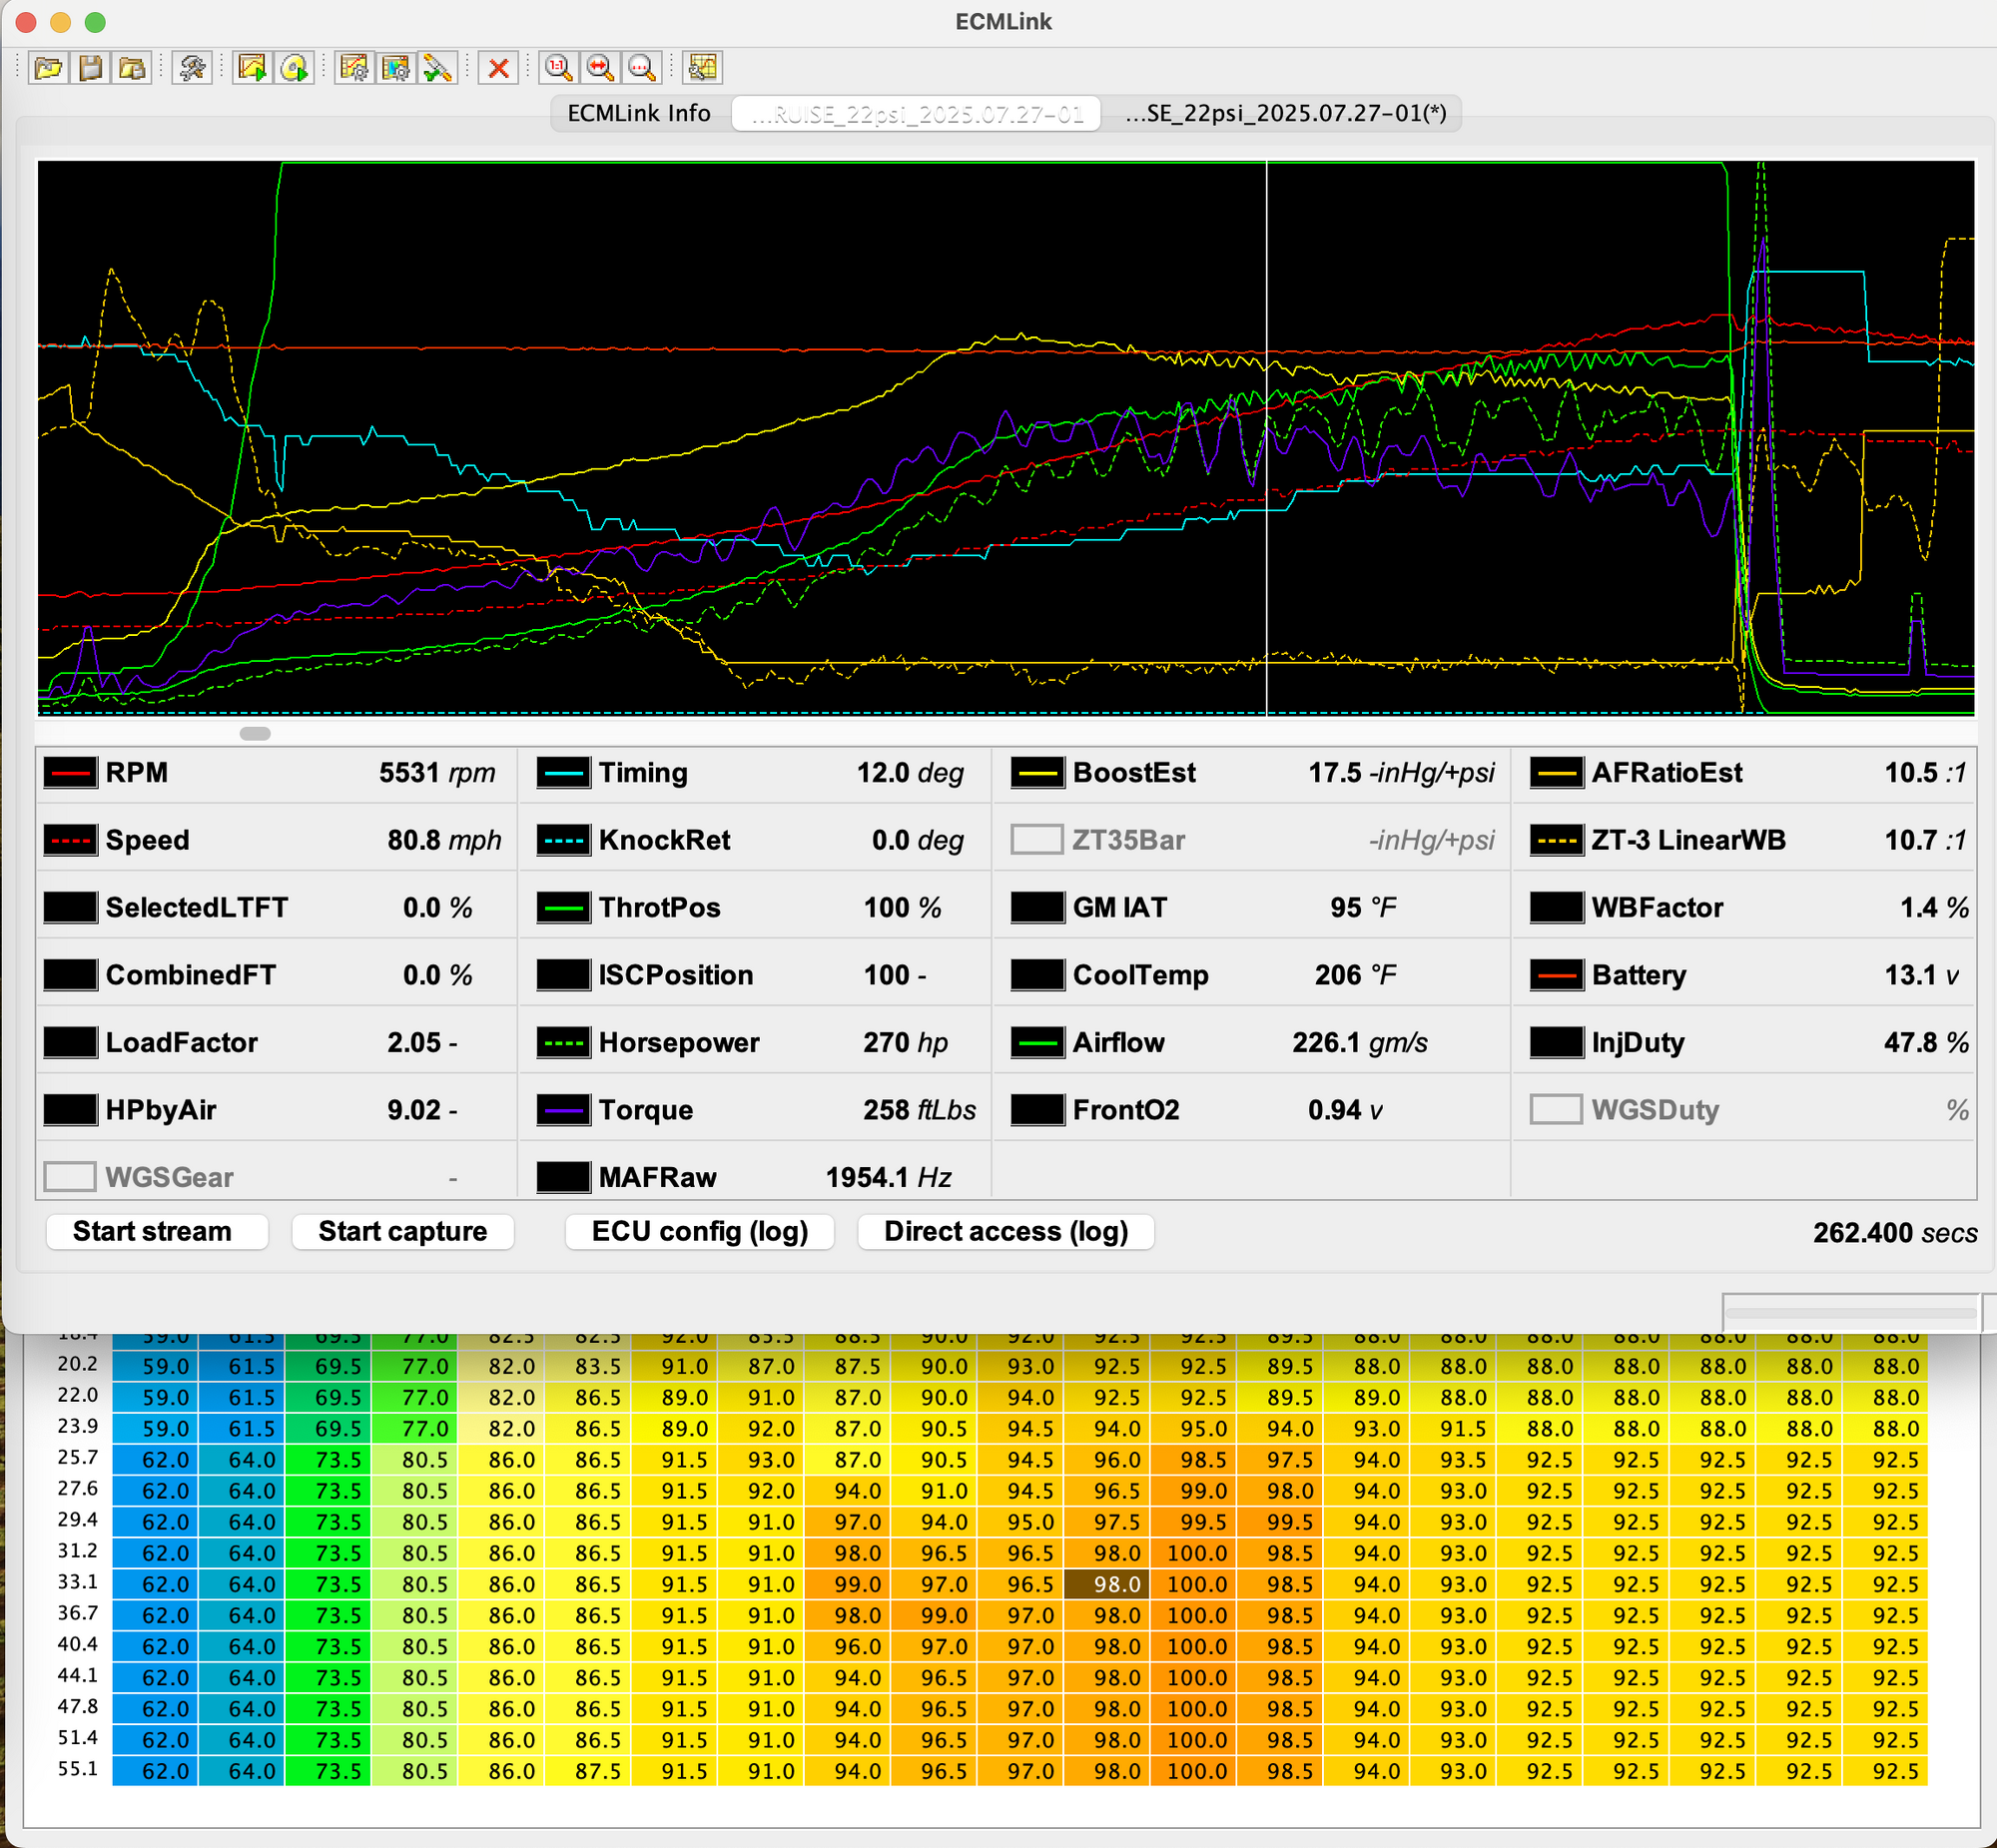The height and width of the screenshot is (1848, 1997).
Task: Toggle the Airflow green trace swatch
Action: 1037,1043
